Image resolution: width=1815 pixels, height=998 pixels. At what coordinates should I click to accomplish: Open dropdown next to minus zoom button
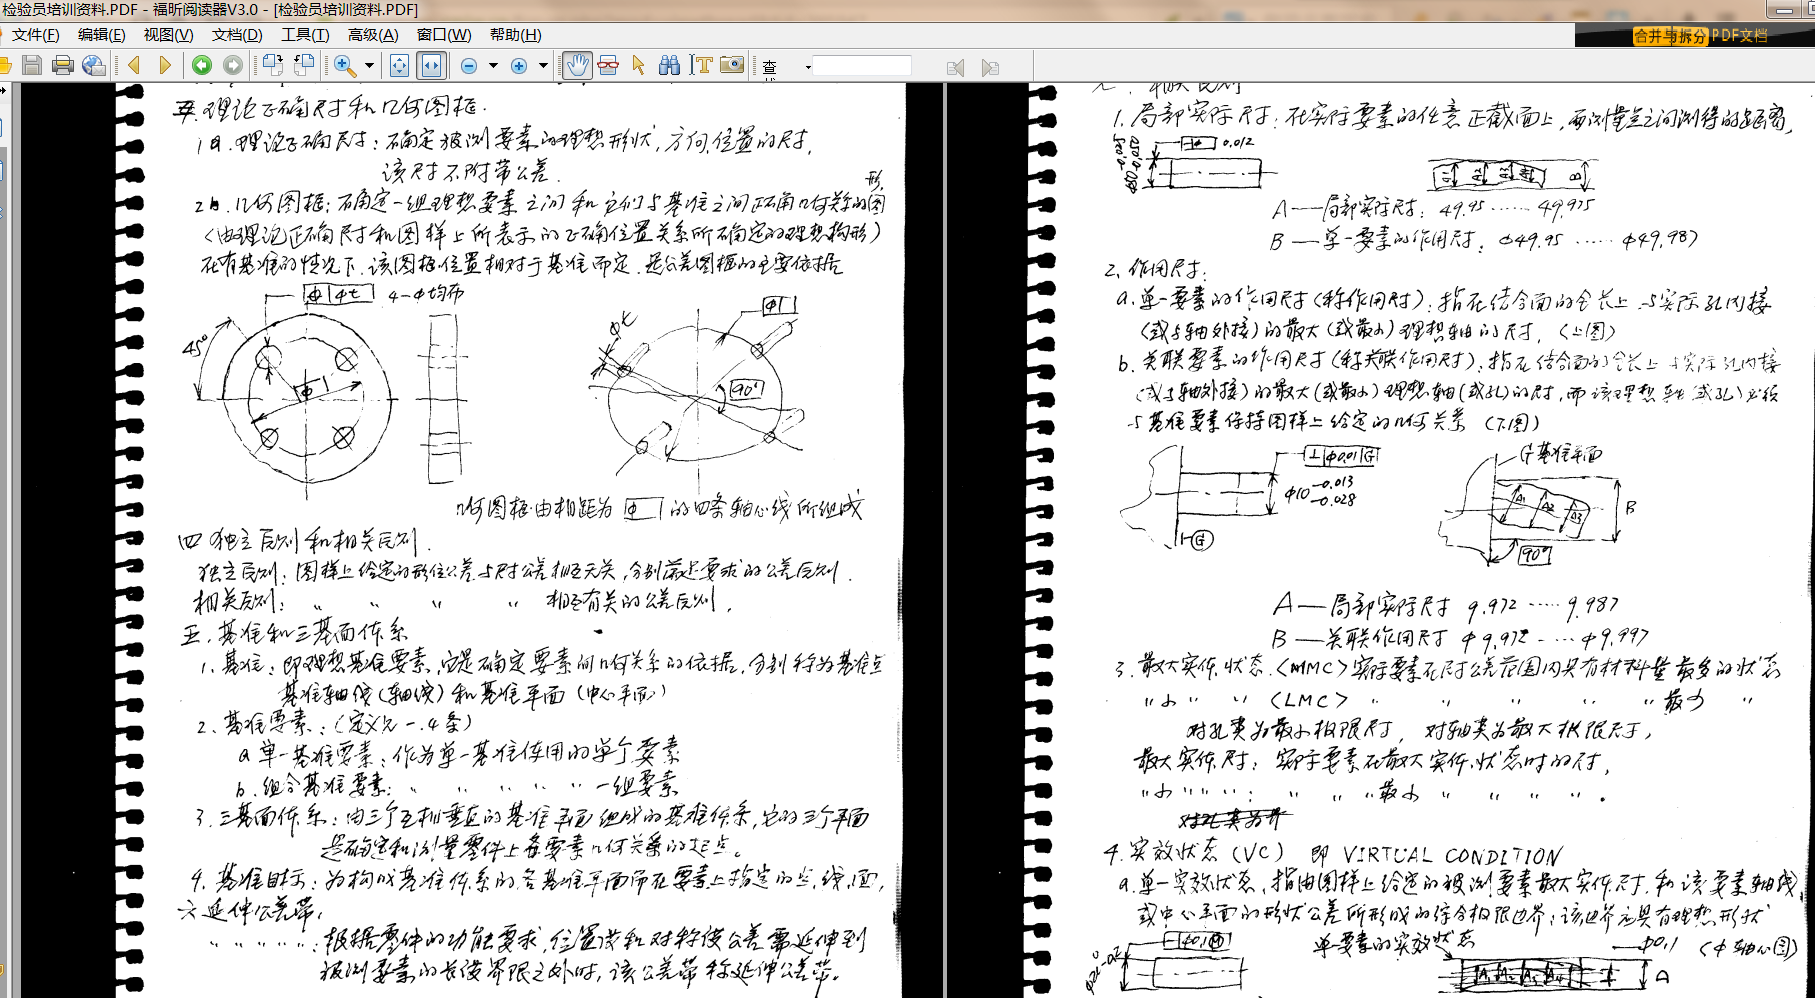492,66
